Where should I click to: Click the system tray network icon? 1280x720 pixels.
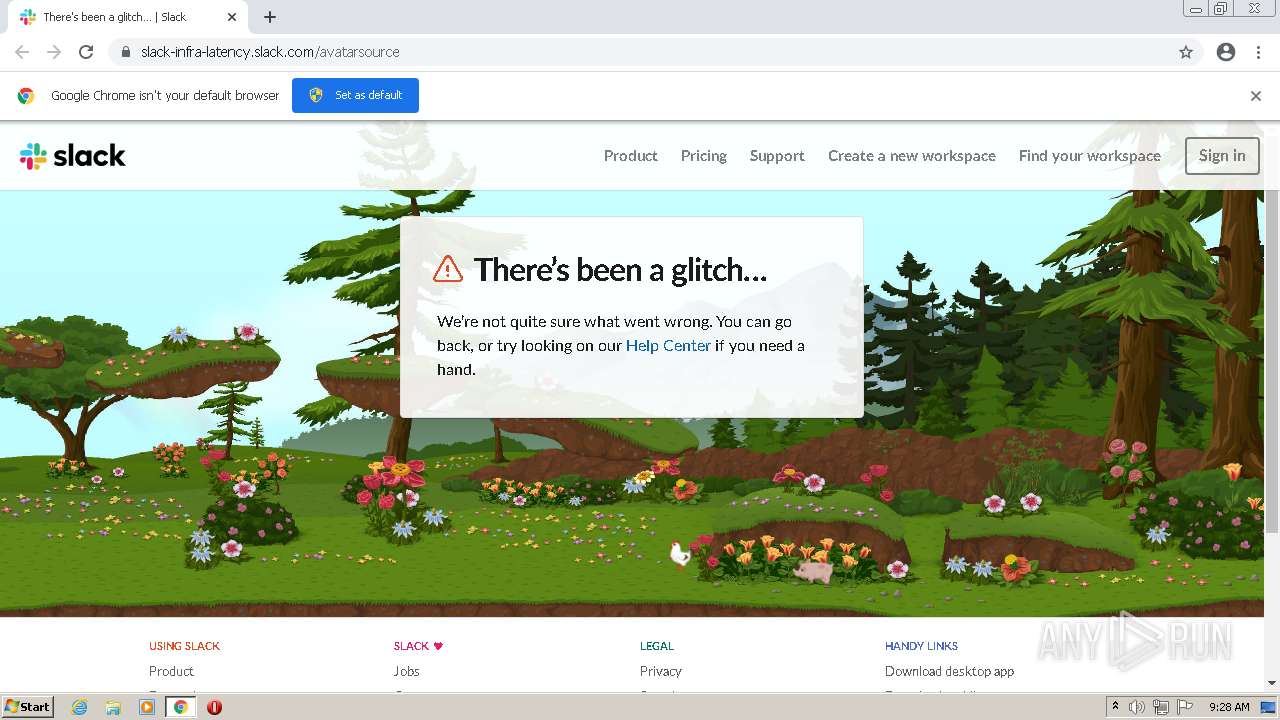coord(1161,707)
